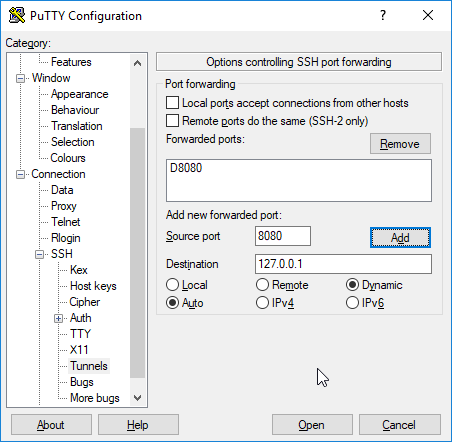Collapse the SSH tree node
This screenshot has height=442, width=452.
pos(39,255)
